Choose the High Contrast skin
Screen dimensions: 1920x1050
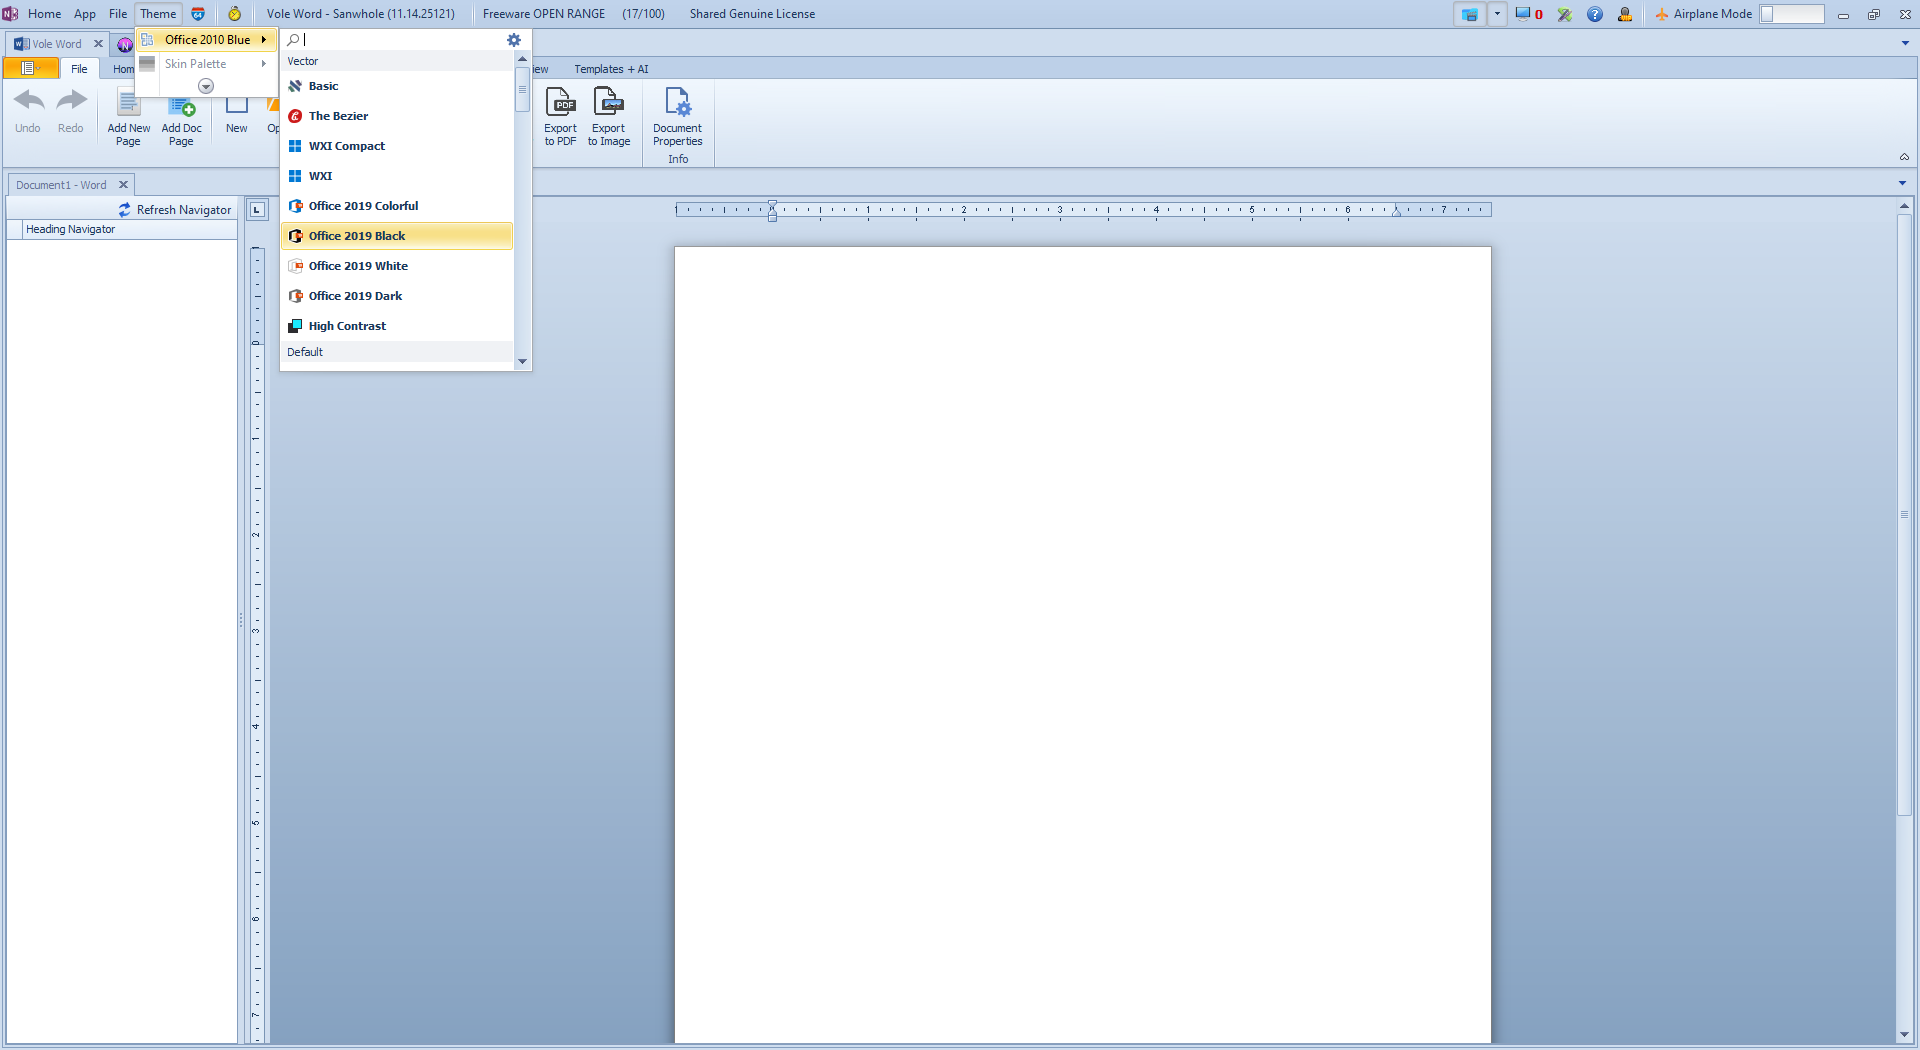347,326
